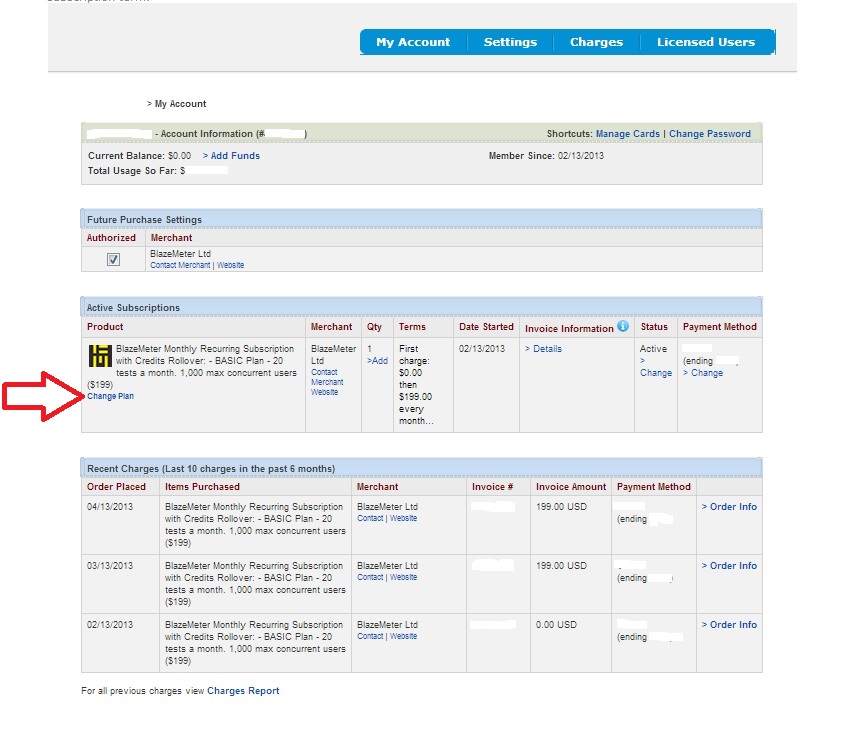Click the Add quantity link
Viewport: 855px width, 735px height.
(x=377, y=360)
